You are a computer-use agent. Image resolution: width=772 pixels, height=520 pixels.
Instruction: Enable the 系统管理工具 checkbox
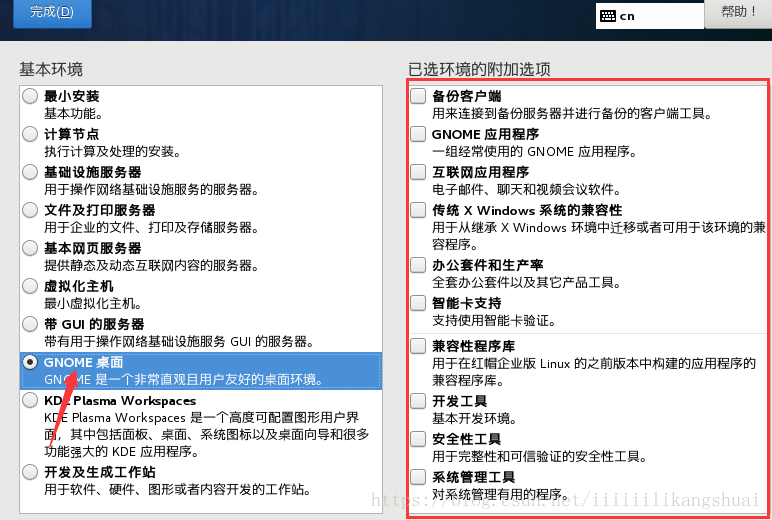[418, 477]
